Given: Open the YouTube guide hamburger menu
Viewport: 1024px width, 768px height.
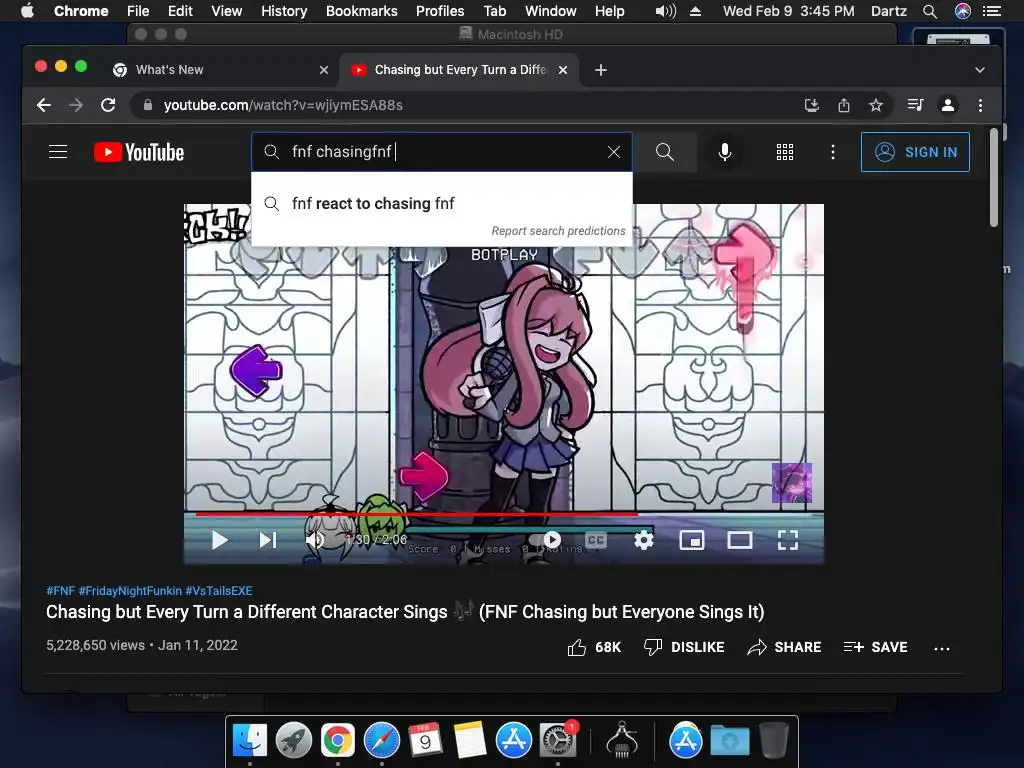Looking at the screenshot, I should click(58, 152).
